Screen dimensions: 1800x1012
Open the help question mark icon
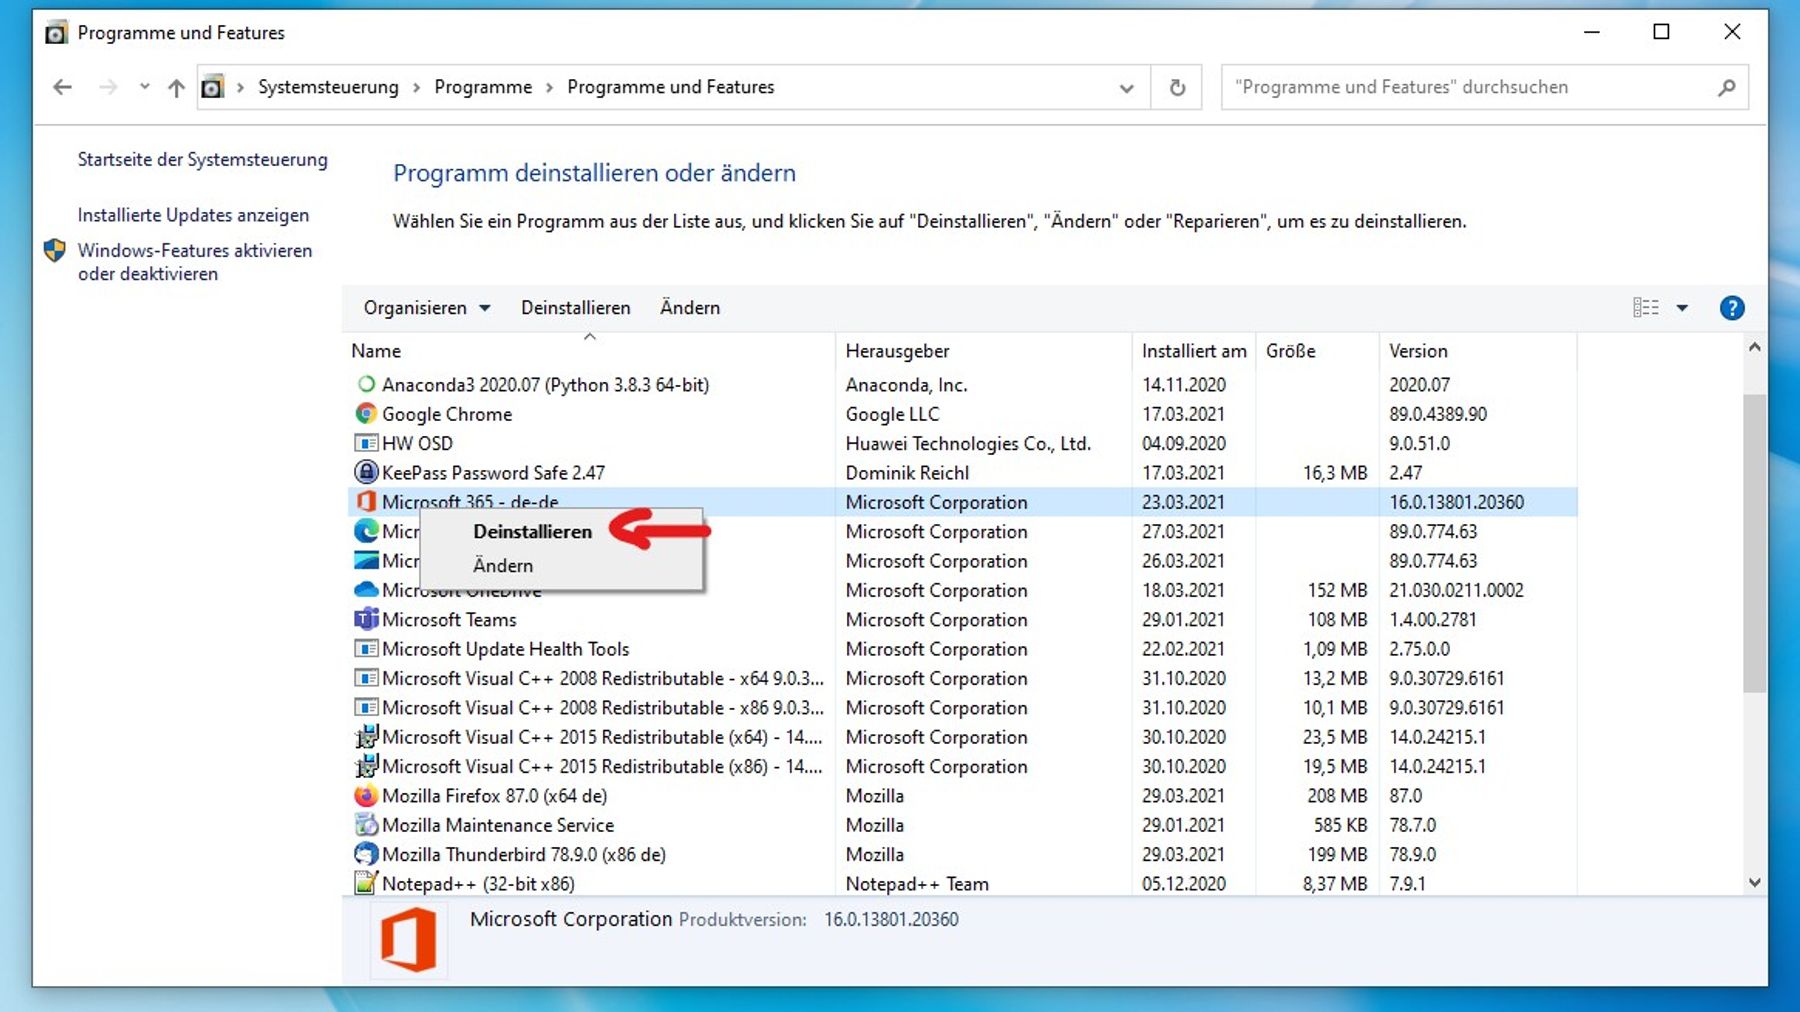pyautogui.click(x=1732, y=308)
